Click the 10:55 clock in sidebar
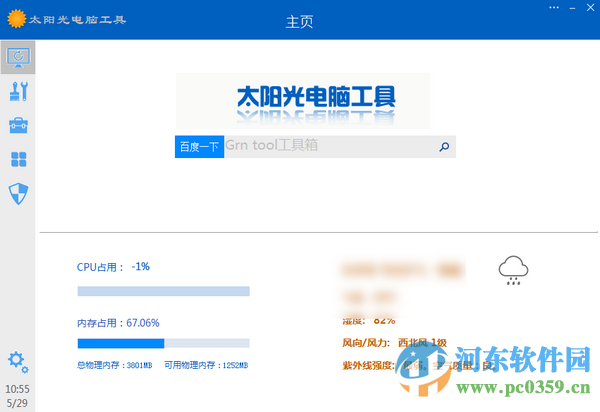This screenshot has height=412, width=600. point(17,389)
